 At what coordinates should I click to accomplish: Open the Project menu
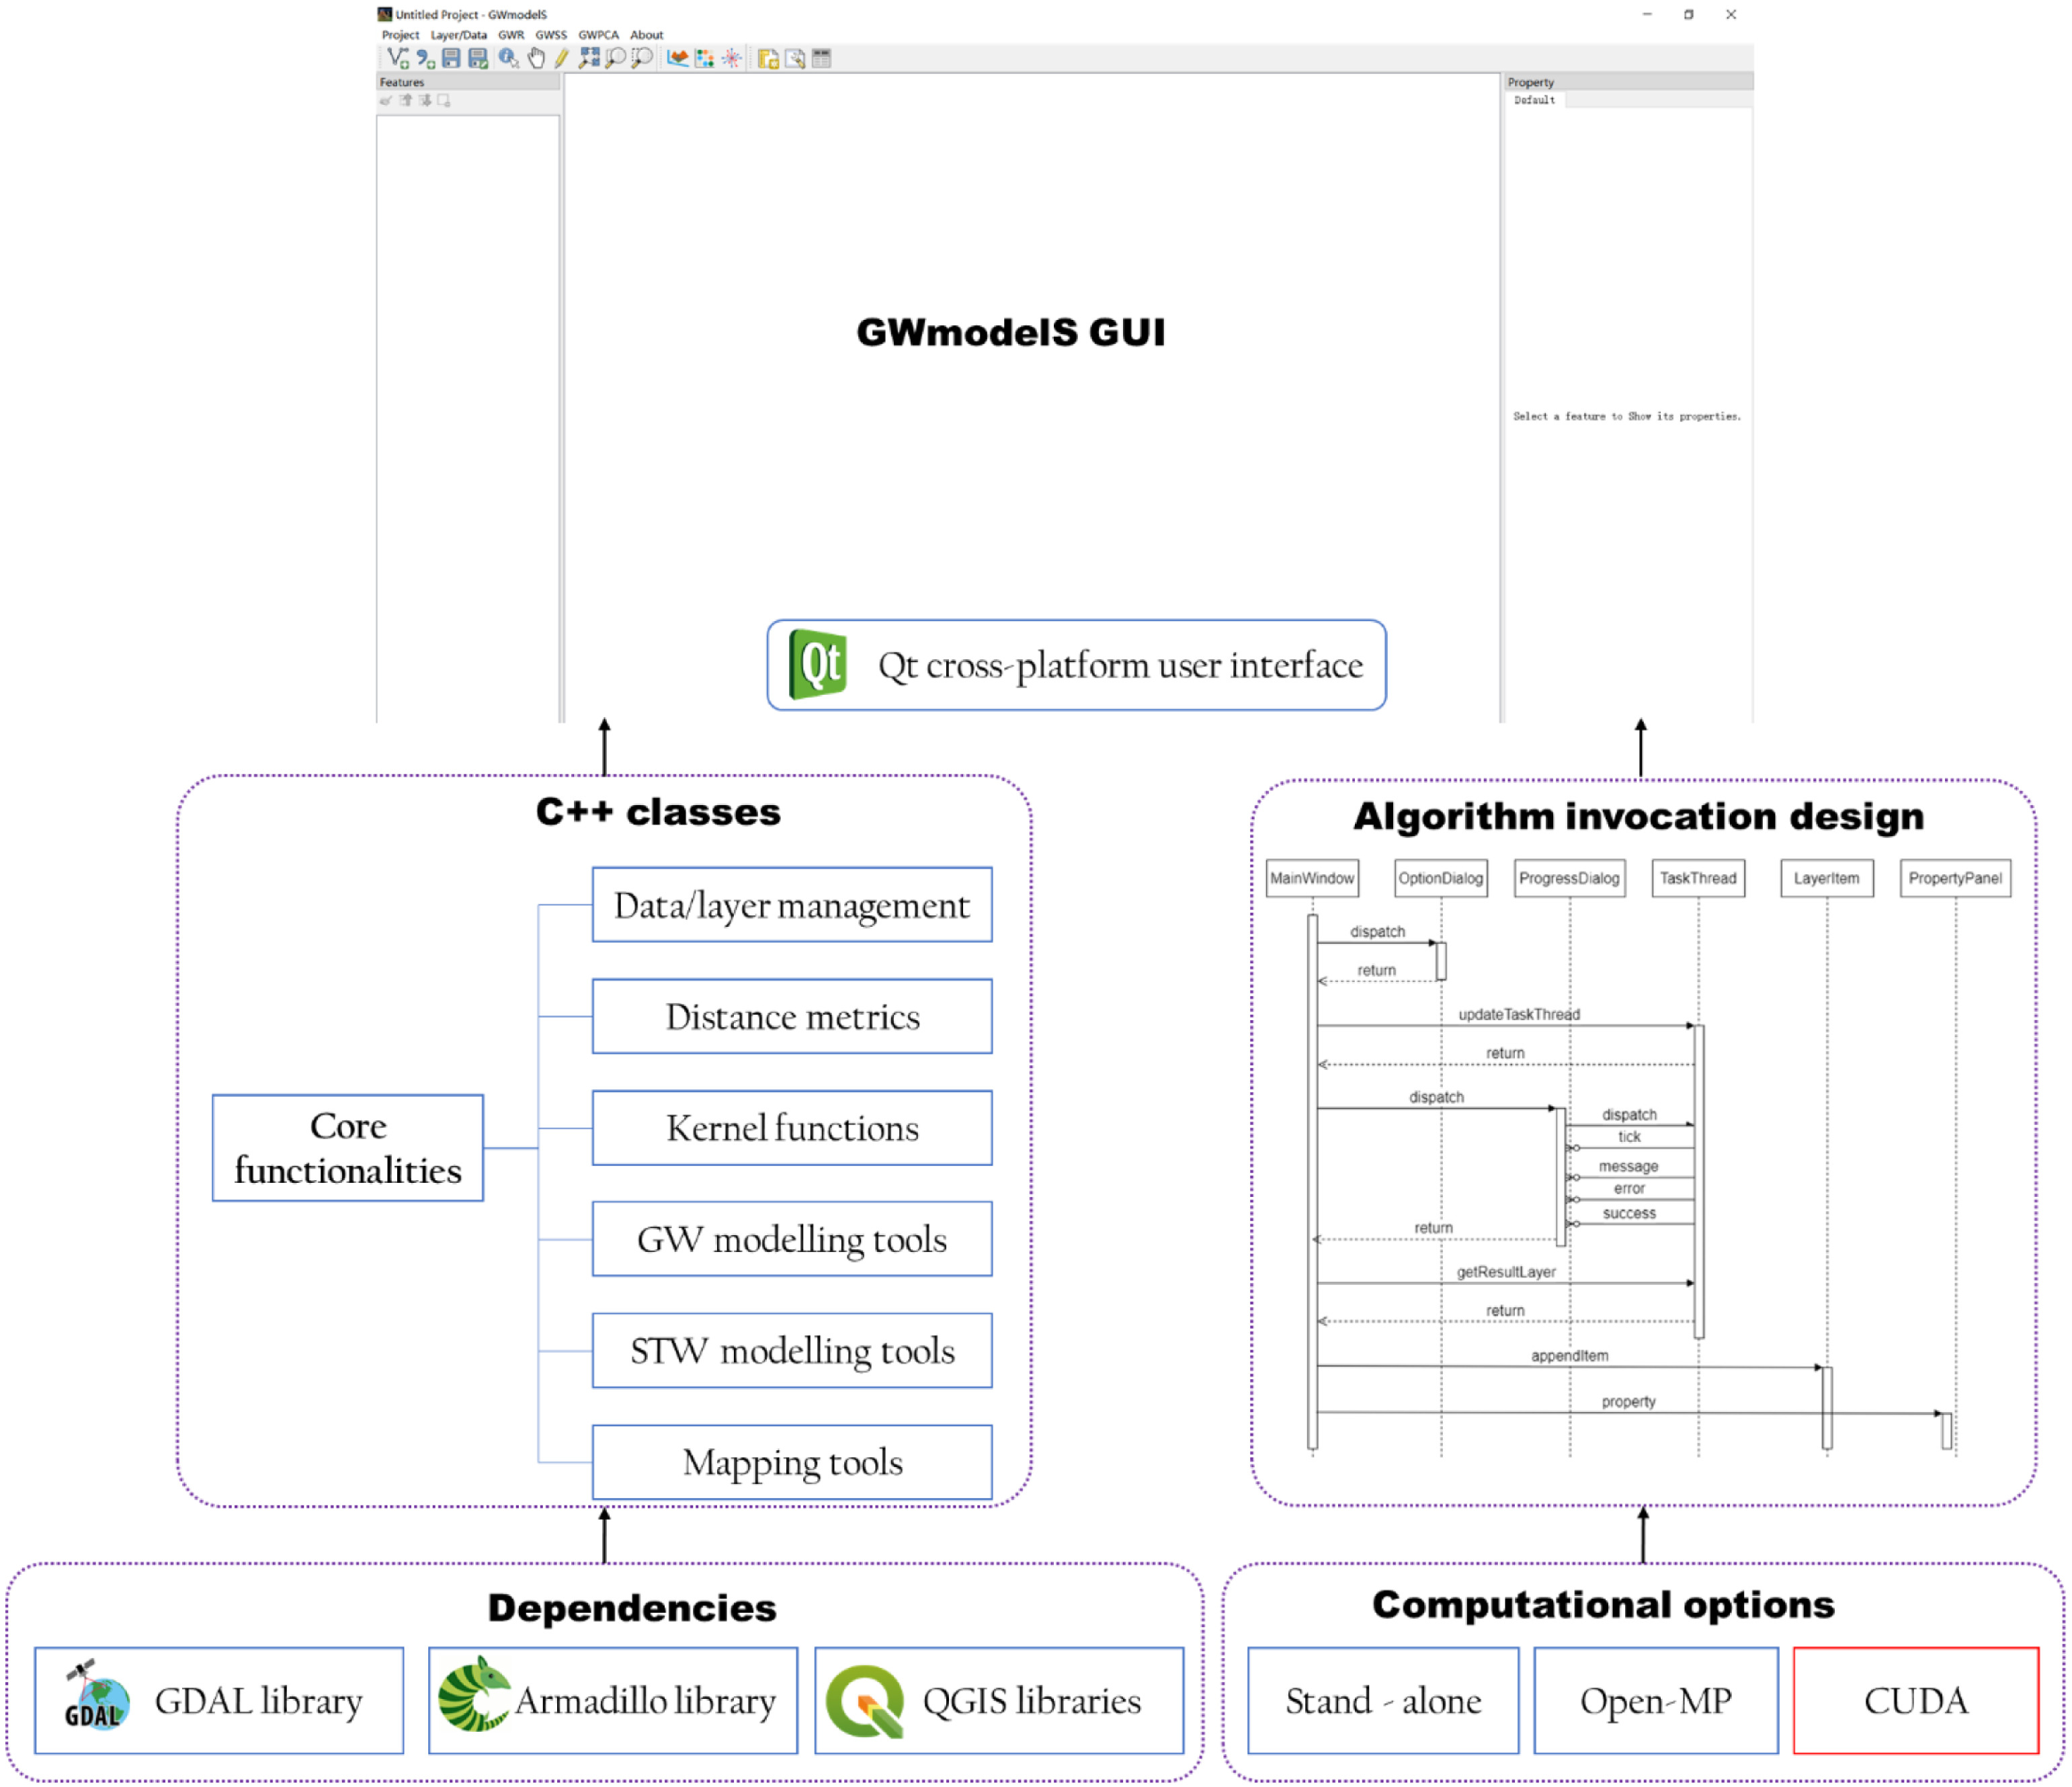pos(400,35)
